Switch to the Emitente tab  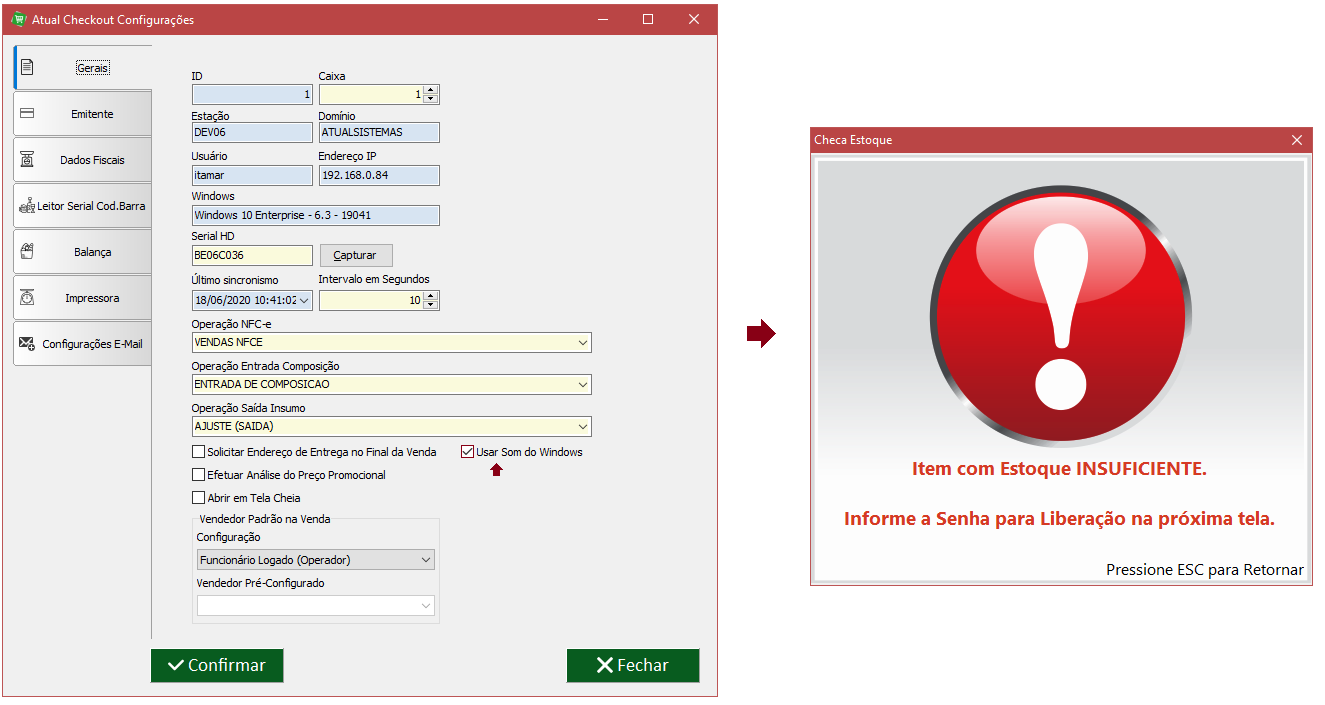pyautogui.click(x=82, y=114)
